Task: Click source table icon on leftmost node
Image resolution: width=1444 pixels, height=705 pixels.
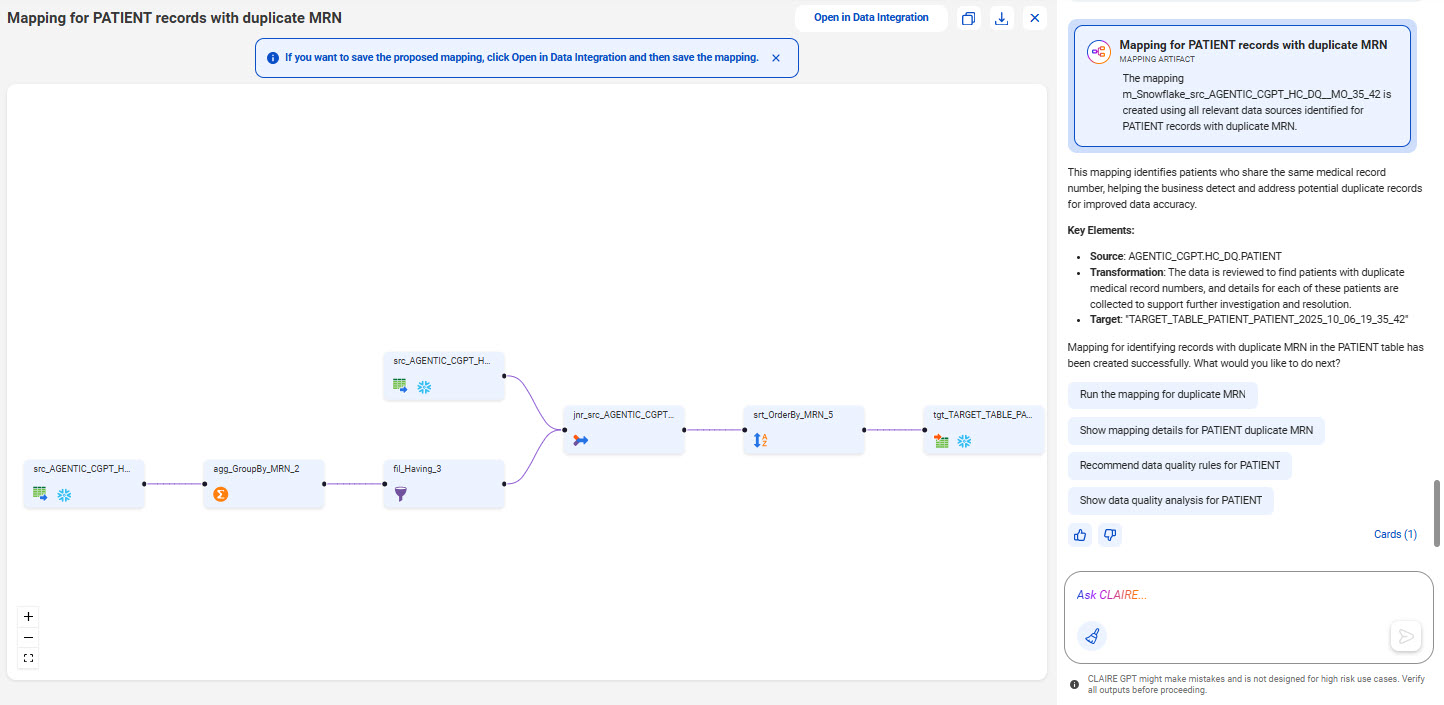Action: pyautogui.click(x=40, y=493)
